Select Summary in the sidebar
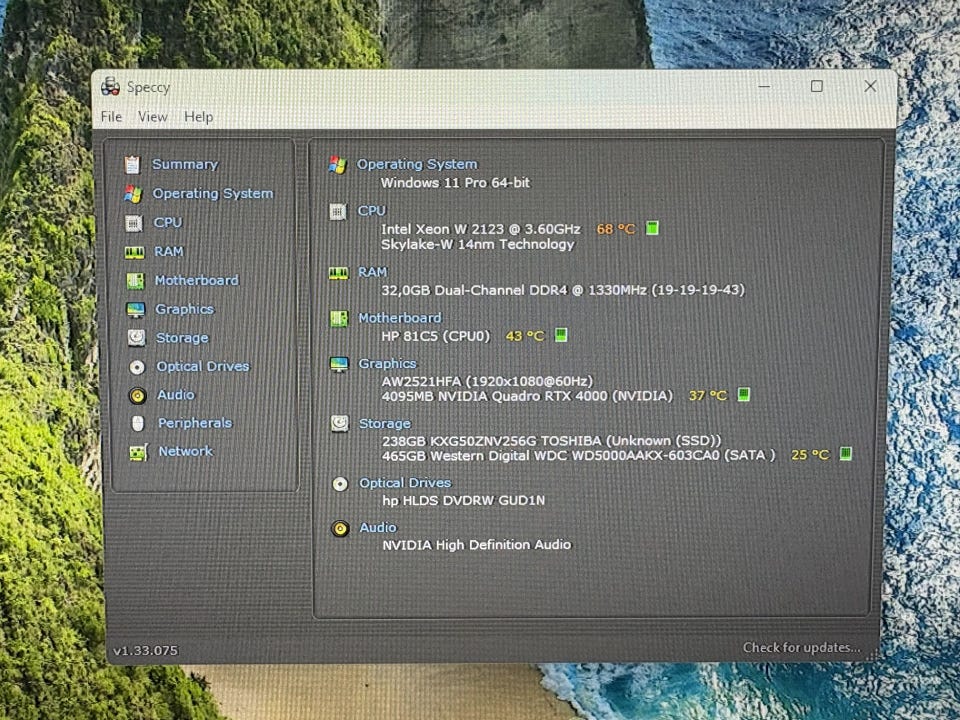960x720 pixels. (185, 164)
